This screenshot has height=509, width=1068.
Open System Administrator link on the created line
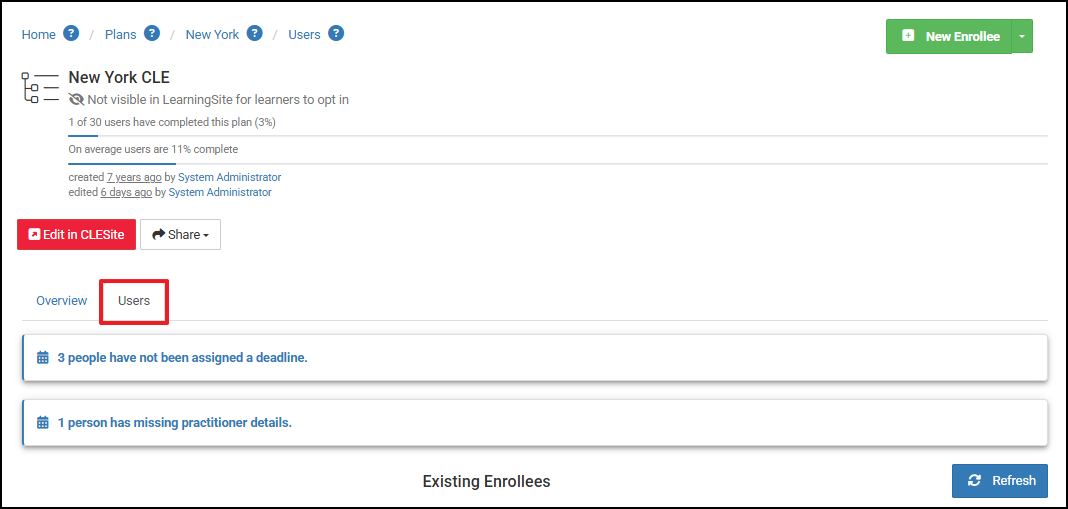(x=230, y=177)
